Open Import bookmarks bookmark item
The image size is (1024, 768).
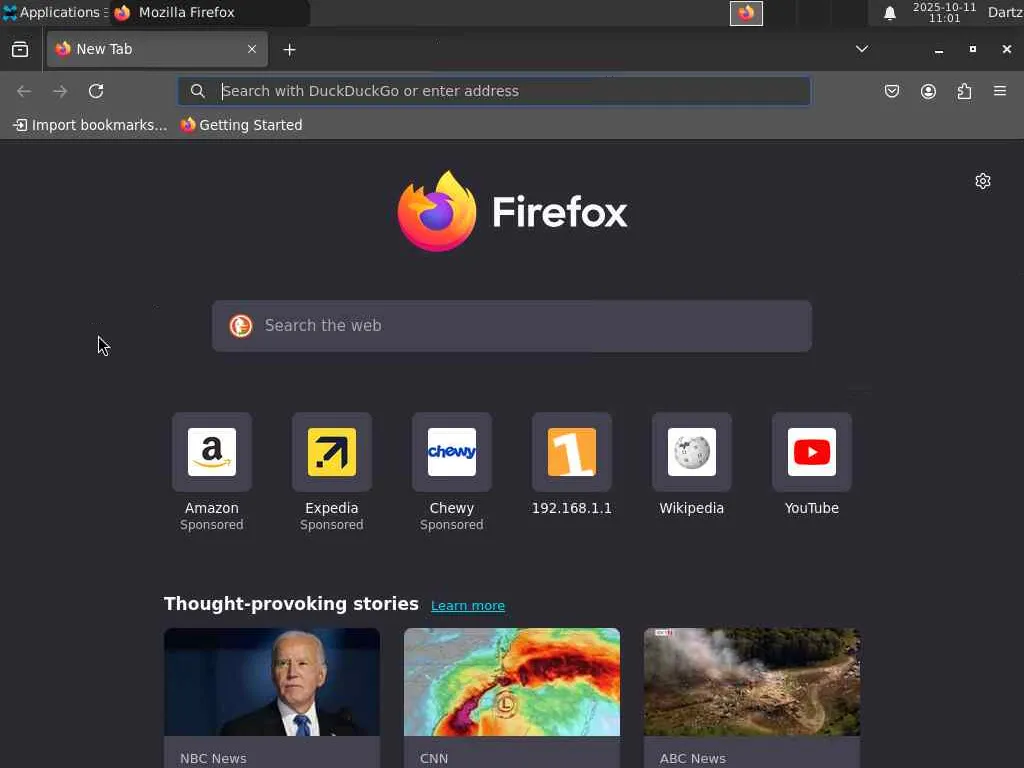90,125
